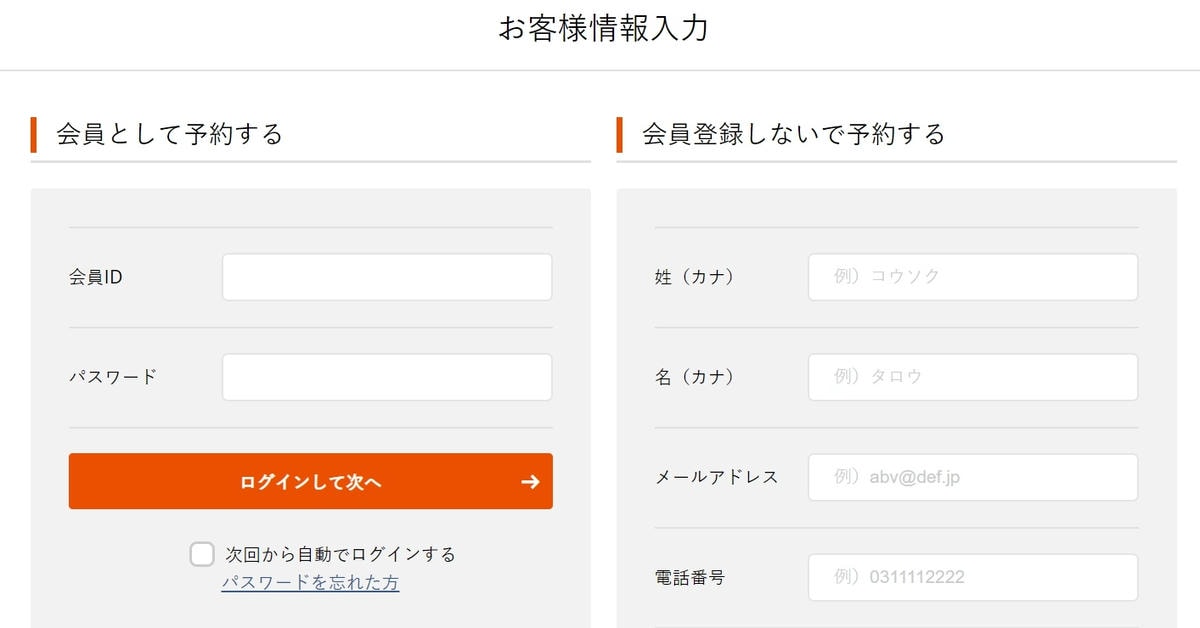This screenshot has width=1200, height=628.
Task: Open the パスワードを忘れた方 link
Action: [310, 582]
